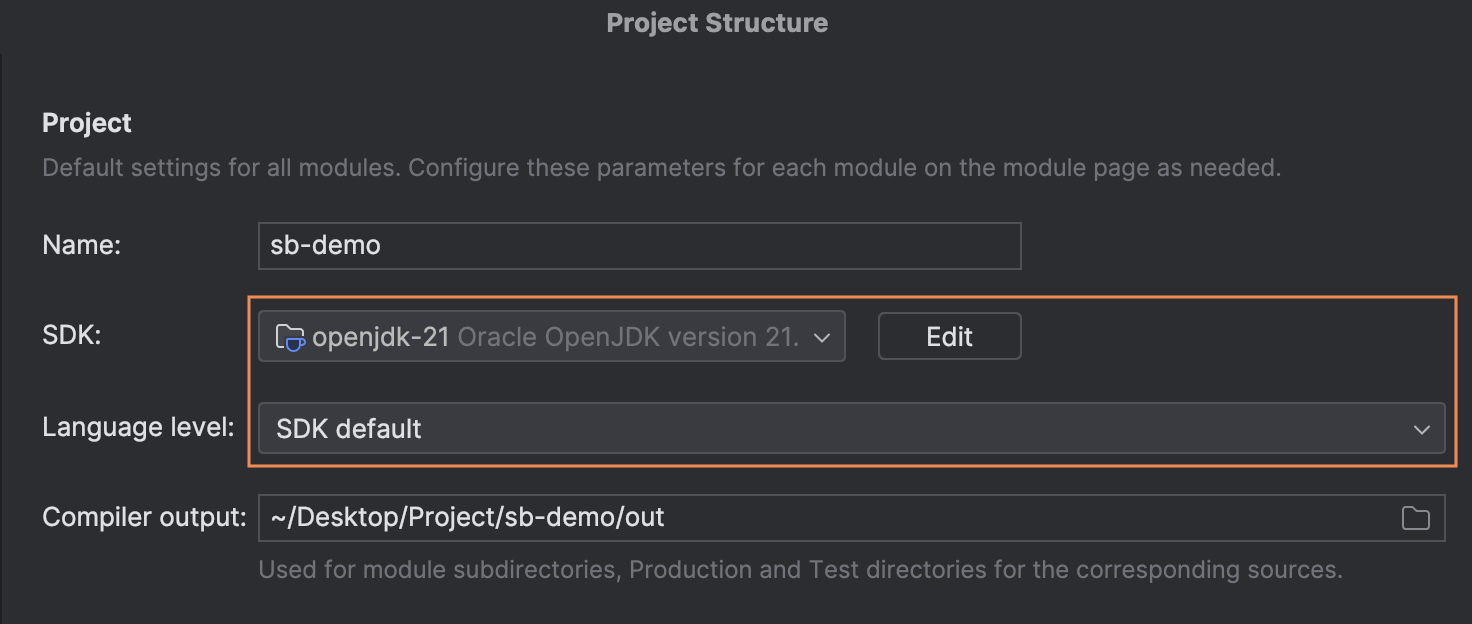Click the "Project Structure" window title
Viewport: 1472px width, 624px height.
click(x=717, y=23)
